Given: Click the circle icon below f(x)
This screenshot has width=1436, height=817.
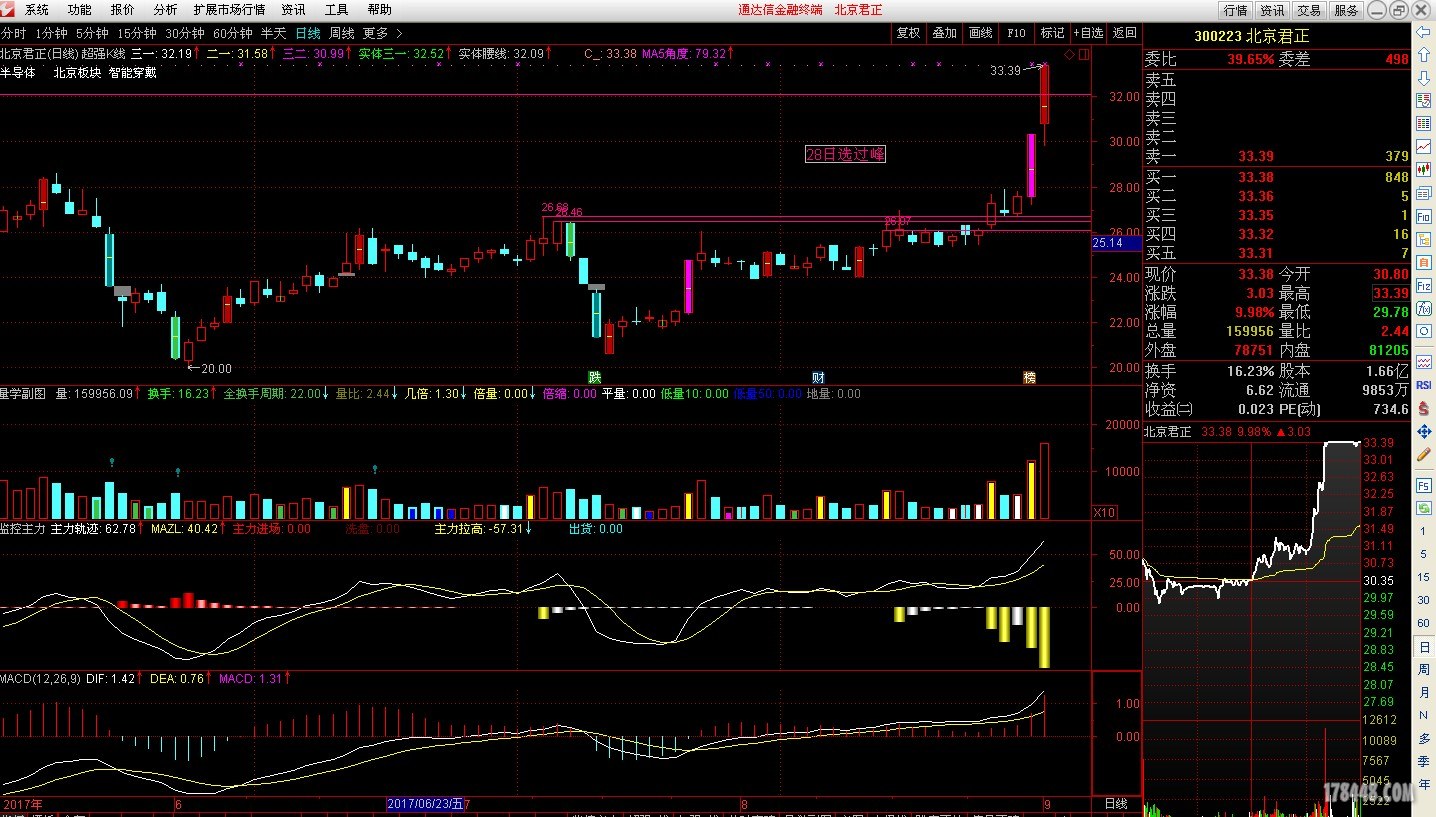Looking at the screenshot, I should 1424,332.
